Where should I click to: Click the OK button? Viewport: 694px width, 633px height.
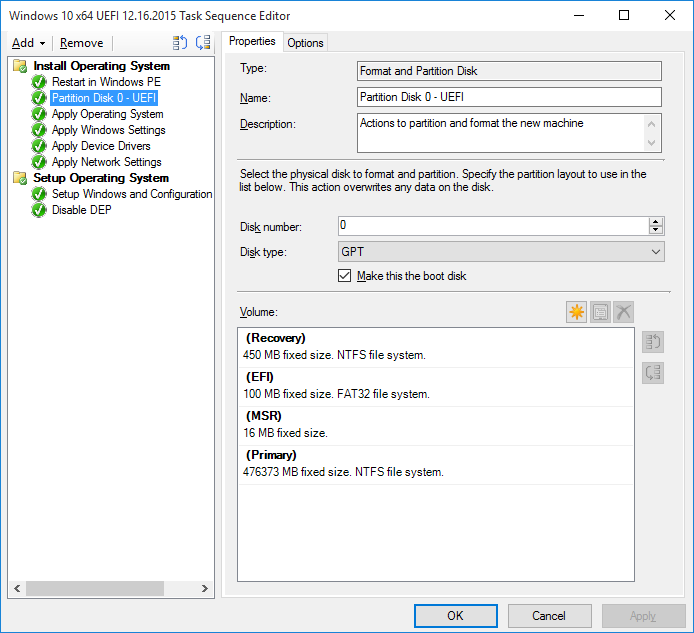[x=455, y=616]
